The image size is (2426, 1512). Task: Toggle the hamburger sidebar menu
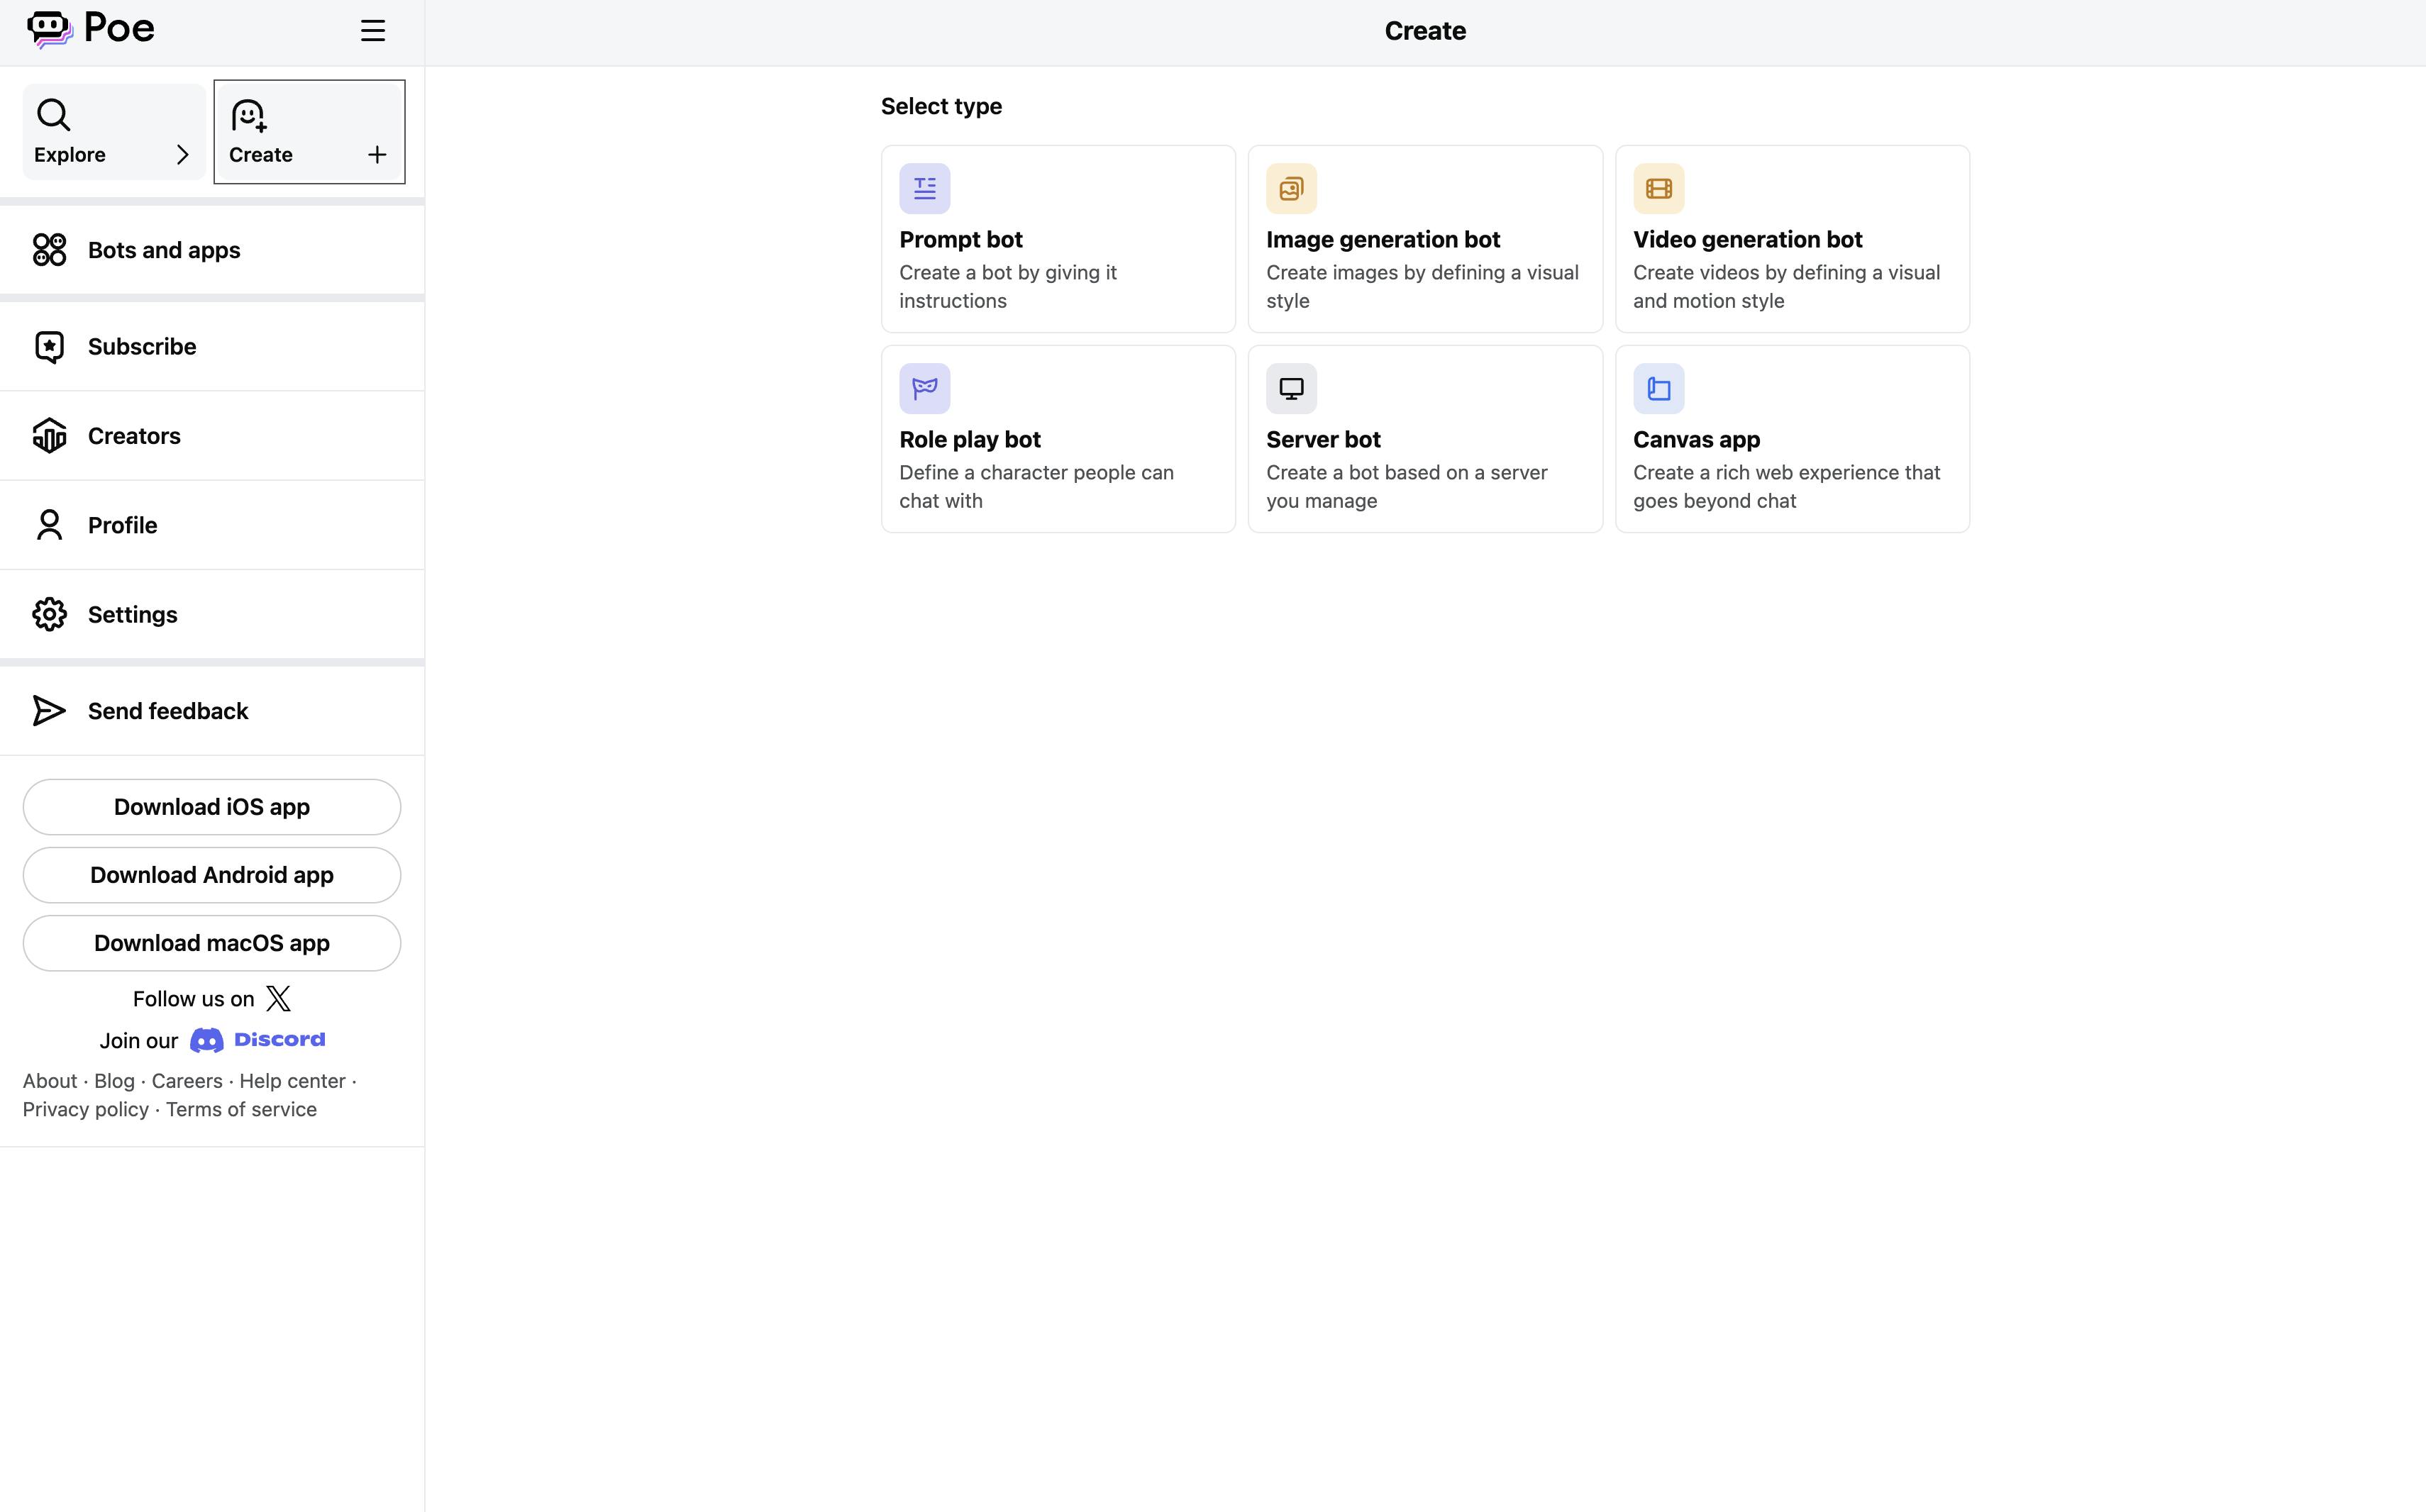[x=373, y=31]
